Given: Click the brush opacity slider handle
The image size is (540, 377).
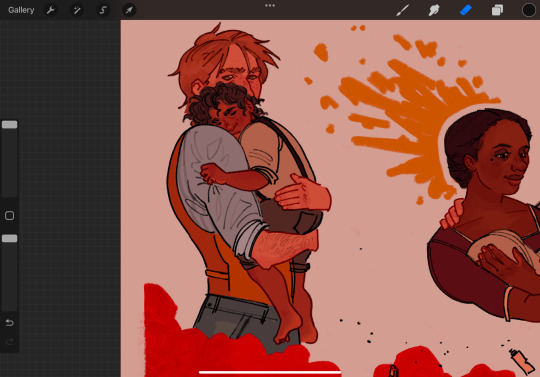Looking at the screenshot, I should (x=10, y=238).
